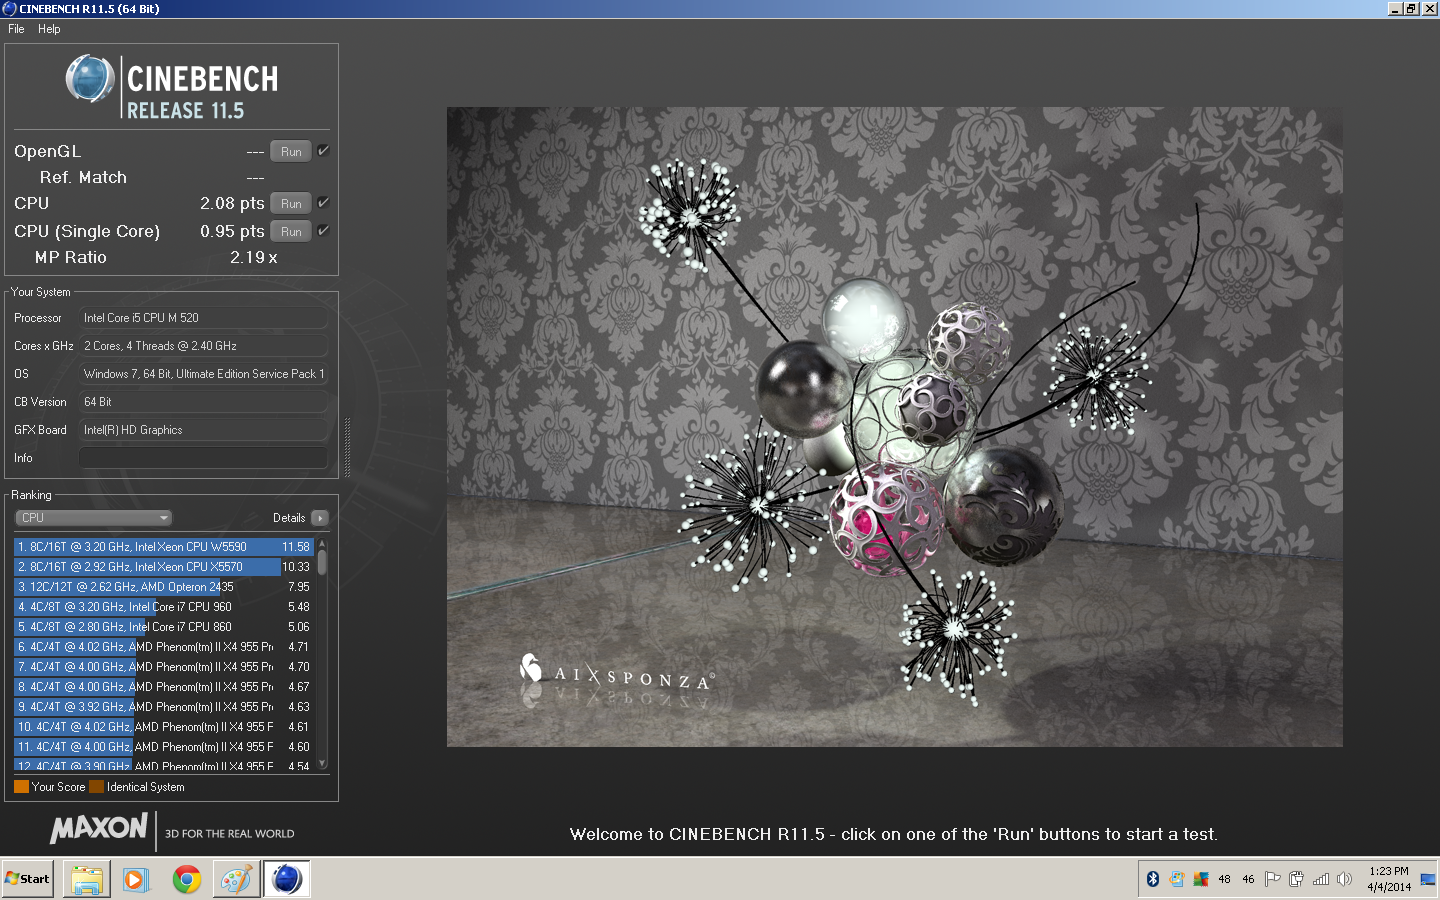Click the brown Identical System swatch
The width and height of the screenshot is (1440, 900).
click(x=96, y=787)
